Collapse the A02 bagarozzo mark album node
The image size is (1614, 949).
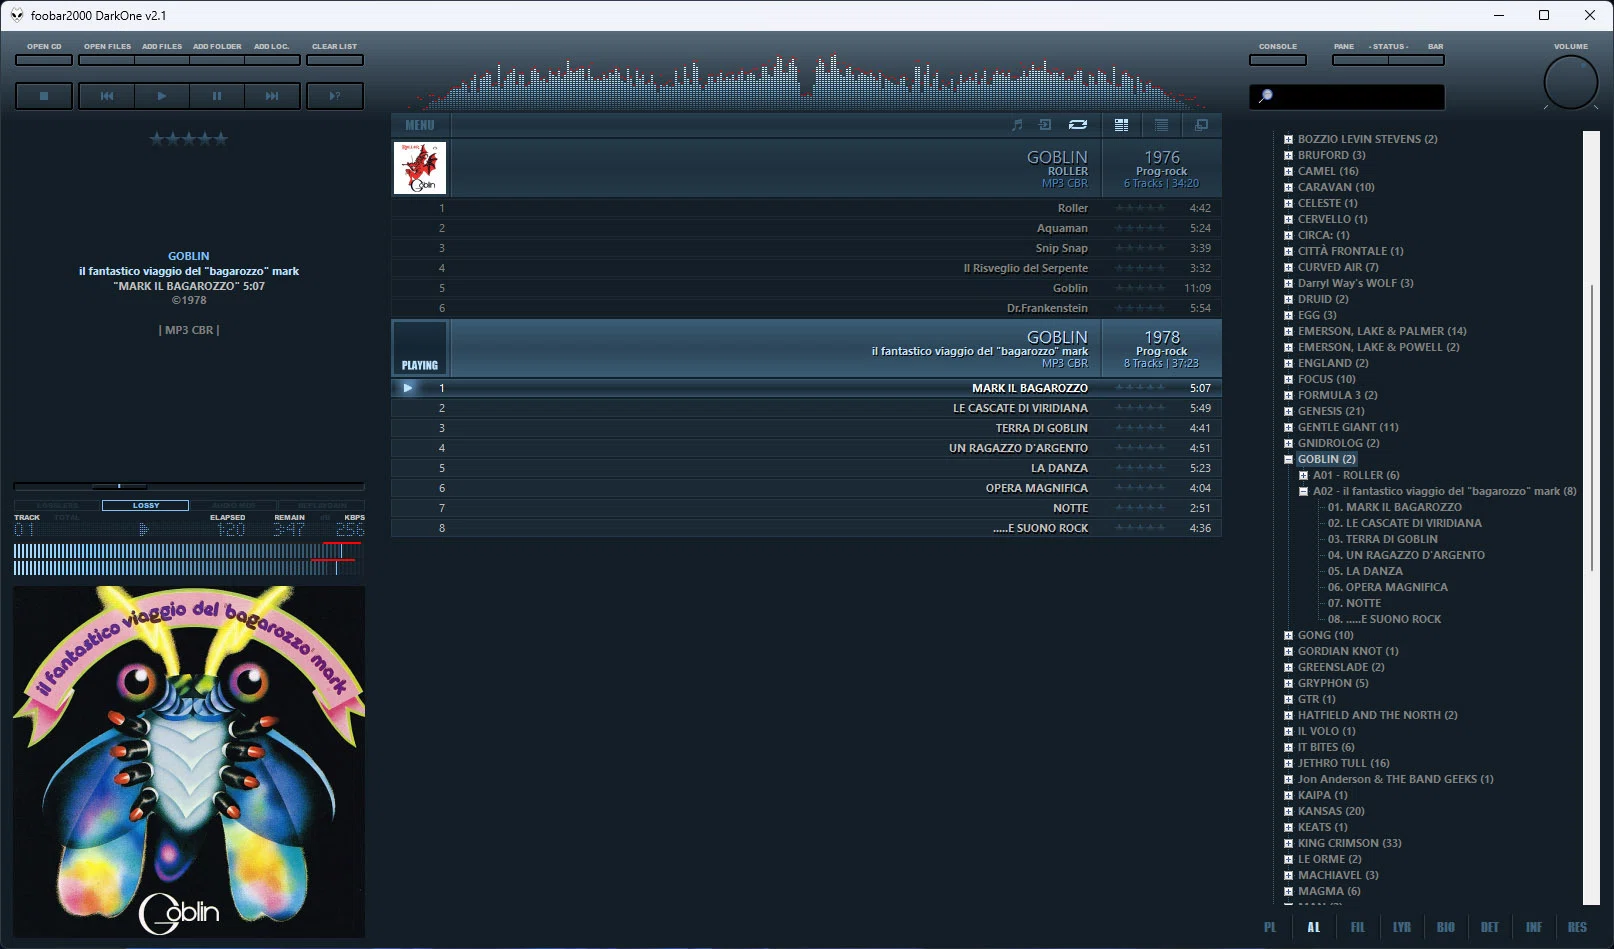pyautogui.click(x=1304, y=492)
